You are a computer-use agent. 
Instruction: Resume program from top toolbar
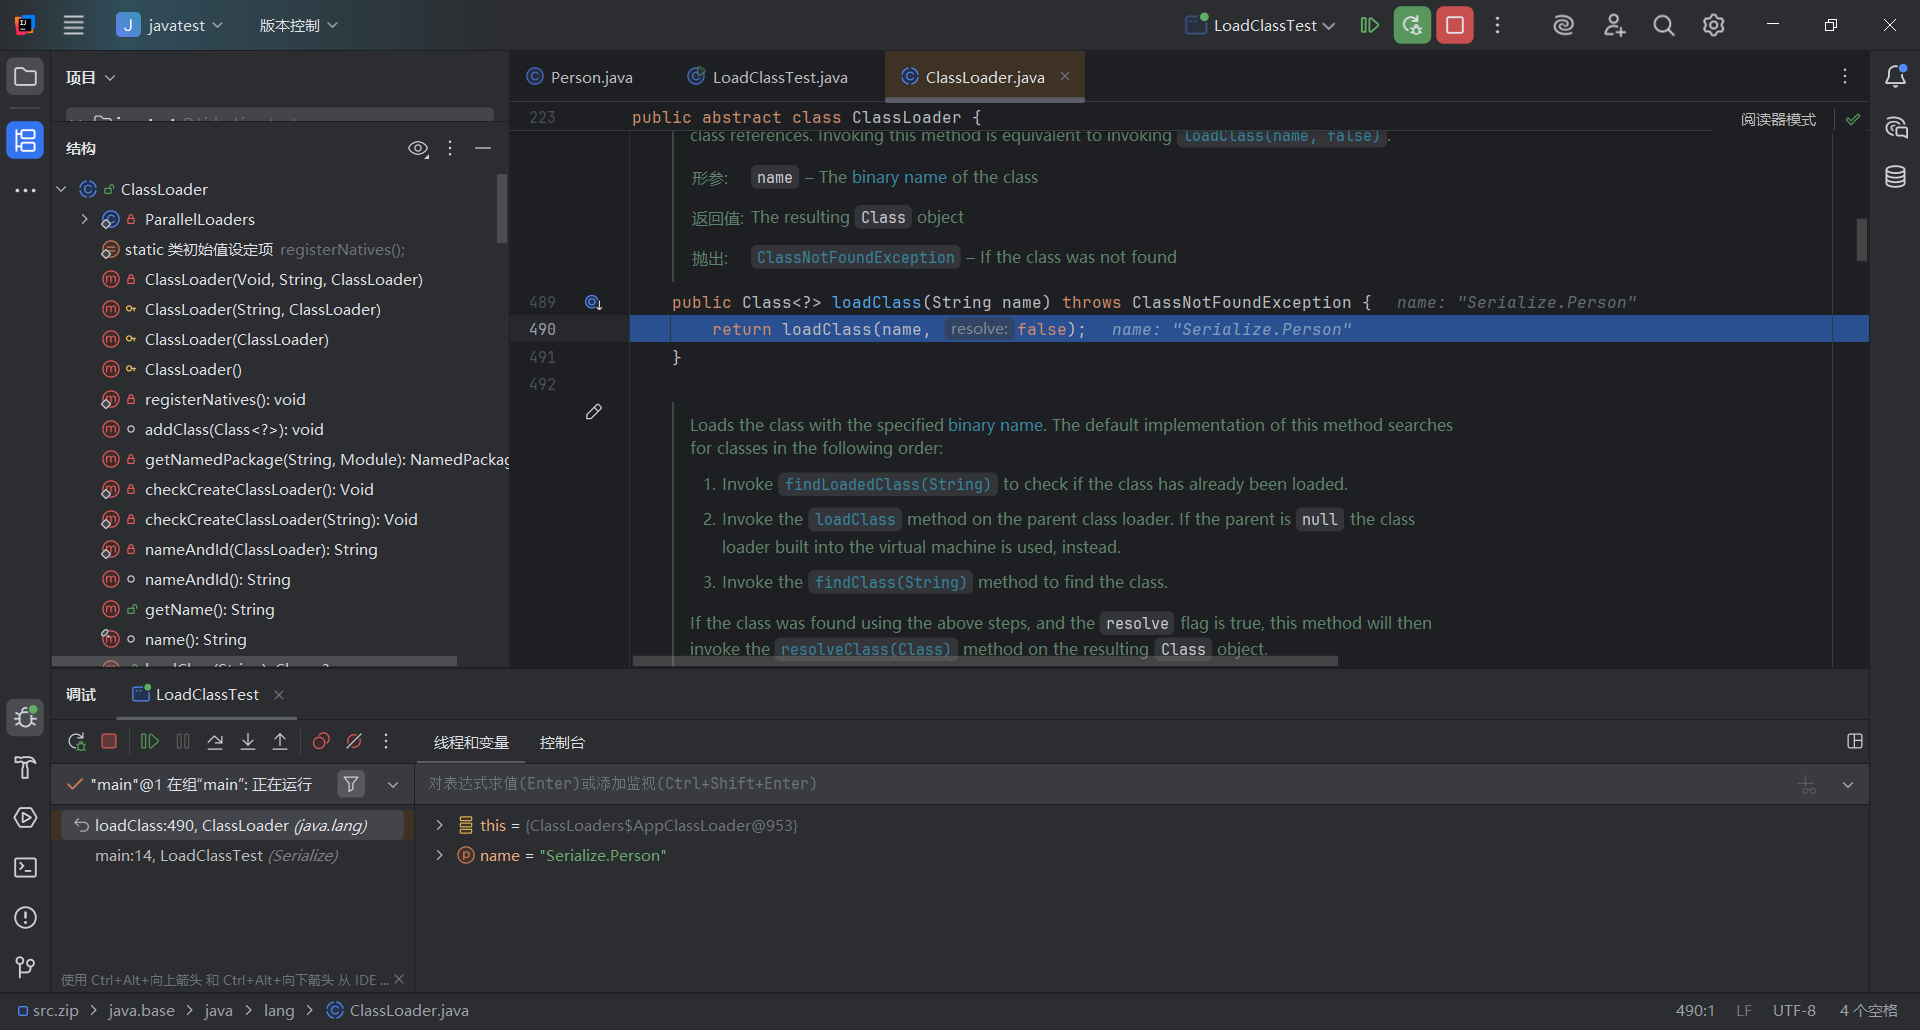pos(1369,25)
